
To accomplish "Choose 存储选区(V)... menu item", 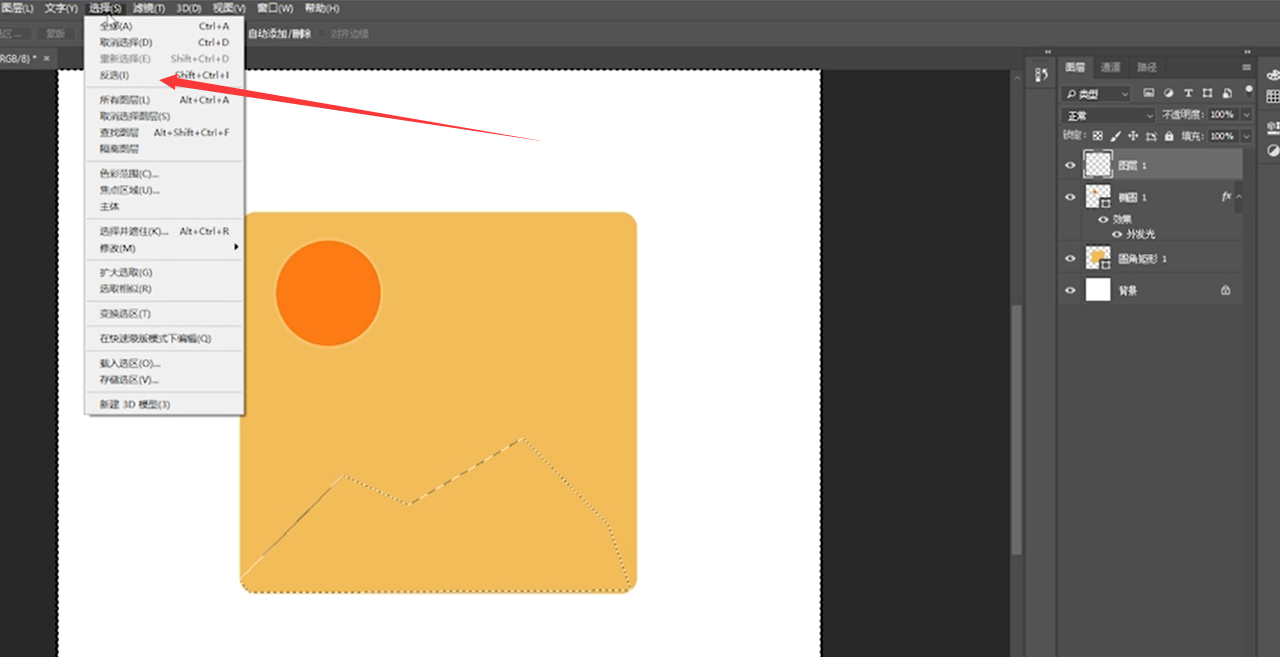I will tap(165, 380).
